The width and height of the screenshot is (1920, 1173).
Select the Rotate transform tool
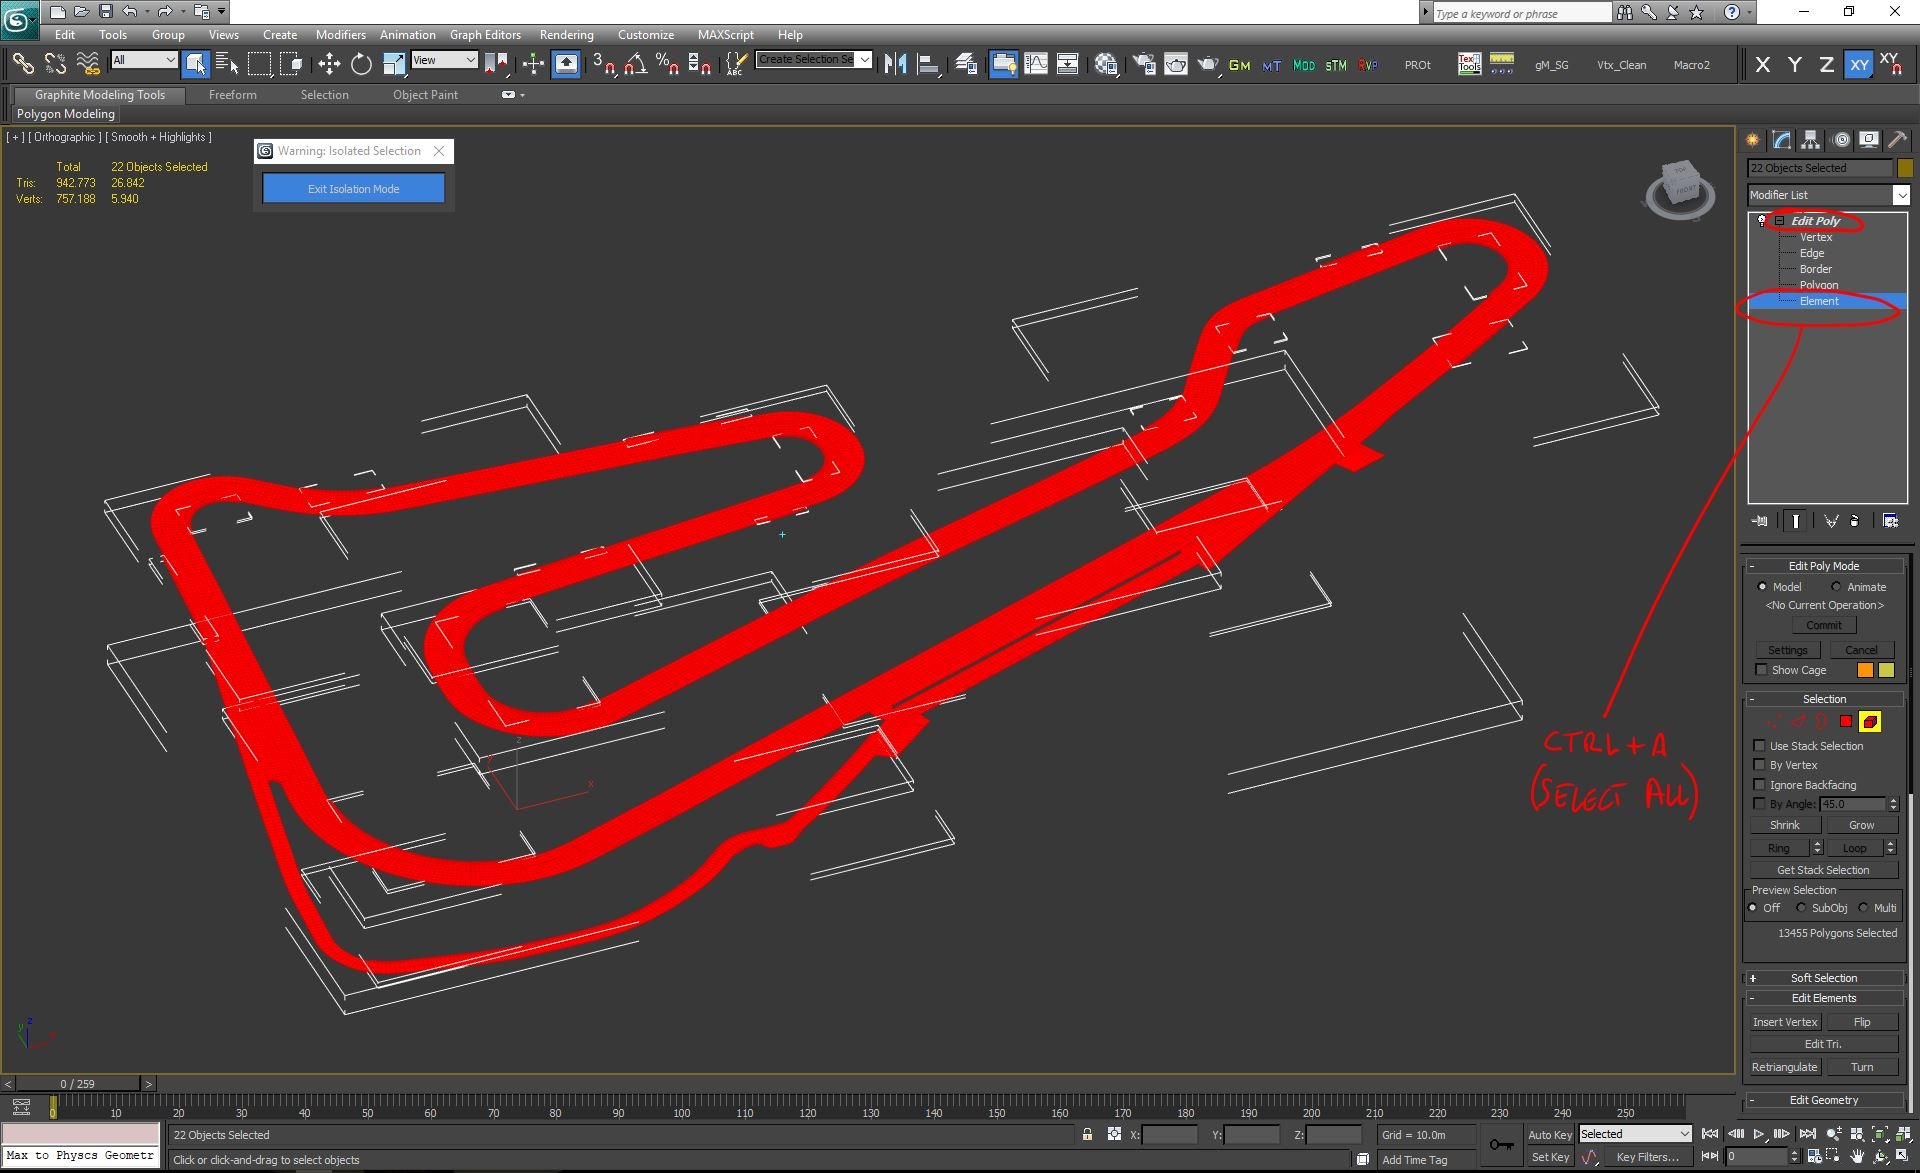361,65
